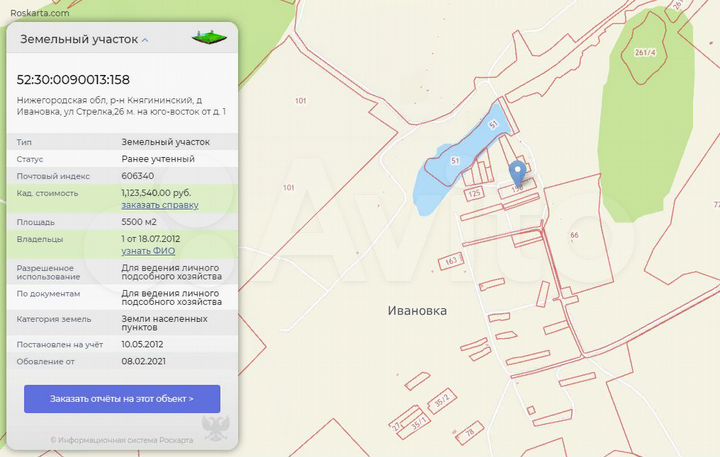Click parcel 125 on the map
The width and height of the screenshot is (720, 457).
(x=475, y=191)
